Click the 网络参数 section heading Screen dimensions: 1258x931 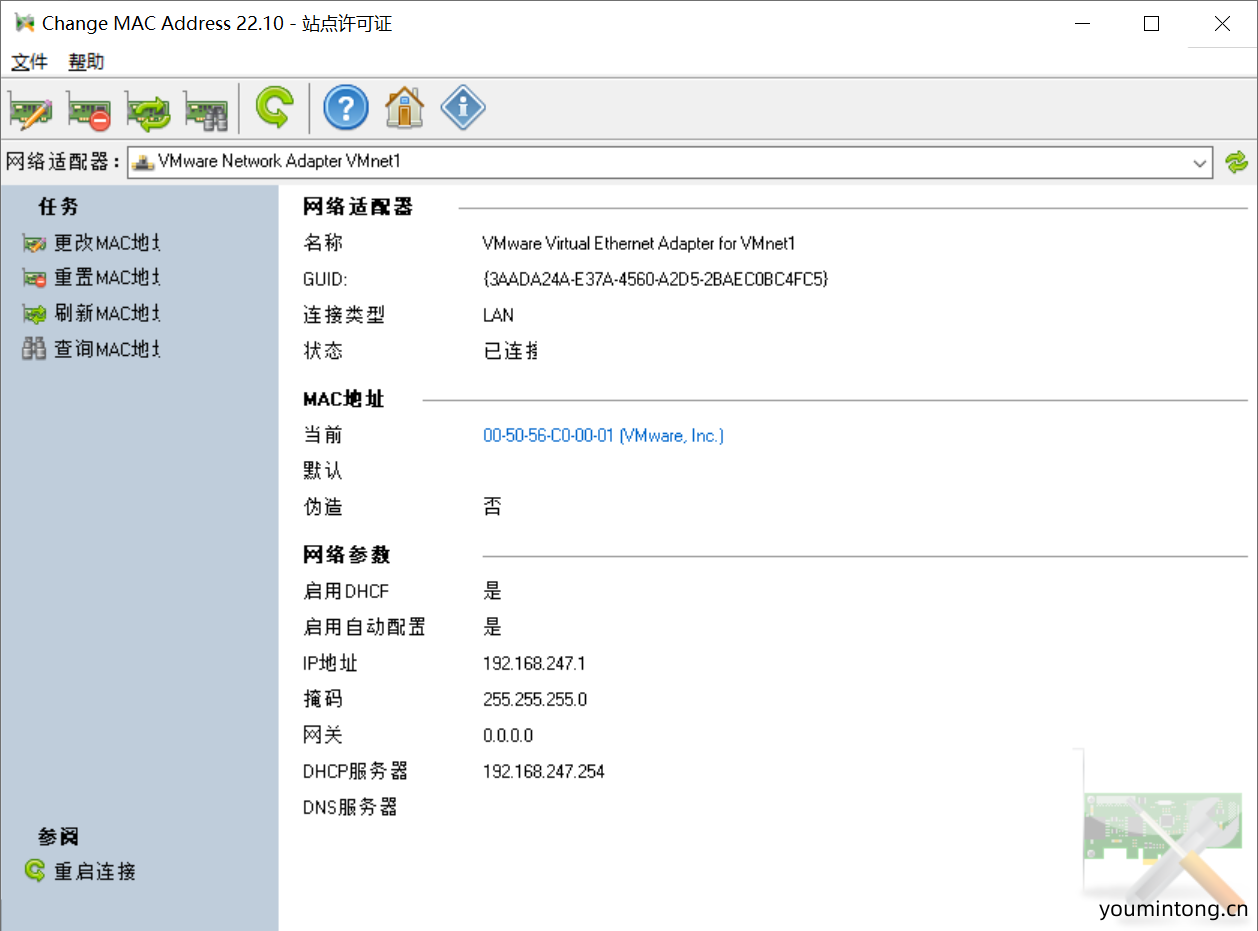(347, 555)
